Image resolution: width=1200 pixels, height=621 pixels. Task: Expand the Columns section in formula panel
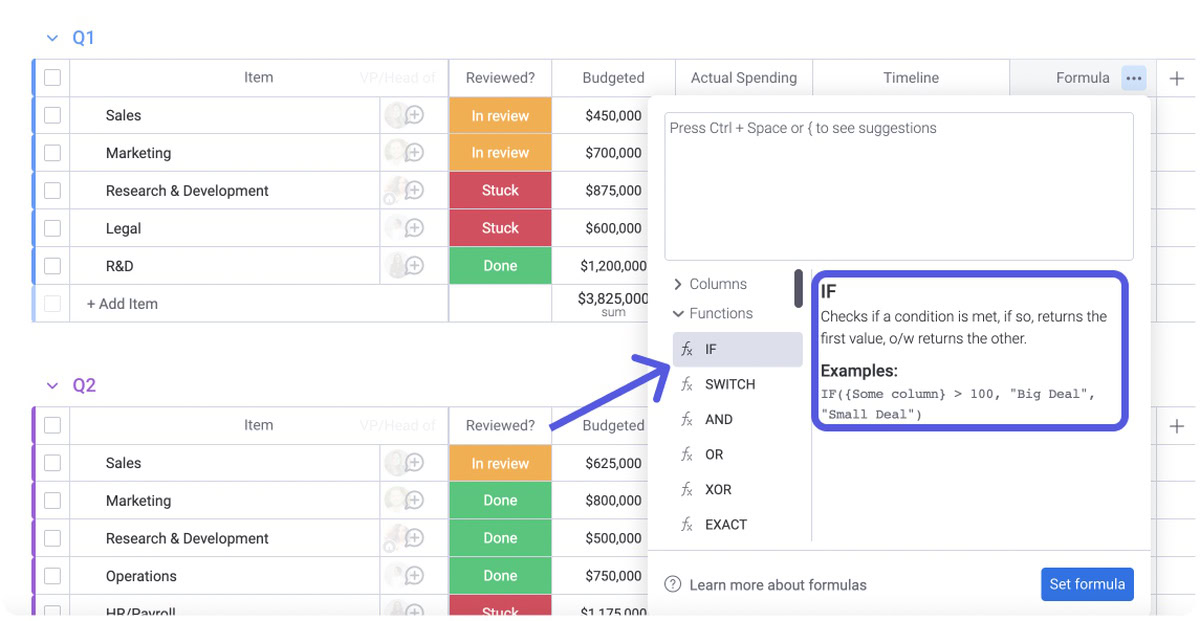(679, 285)
